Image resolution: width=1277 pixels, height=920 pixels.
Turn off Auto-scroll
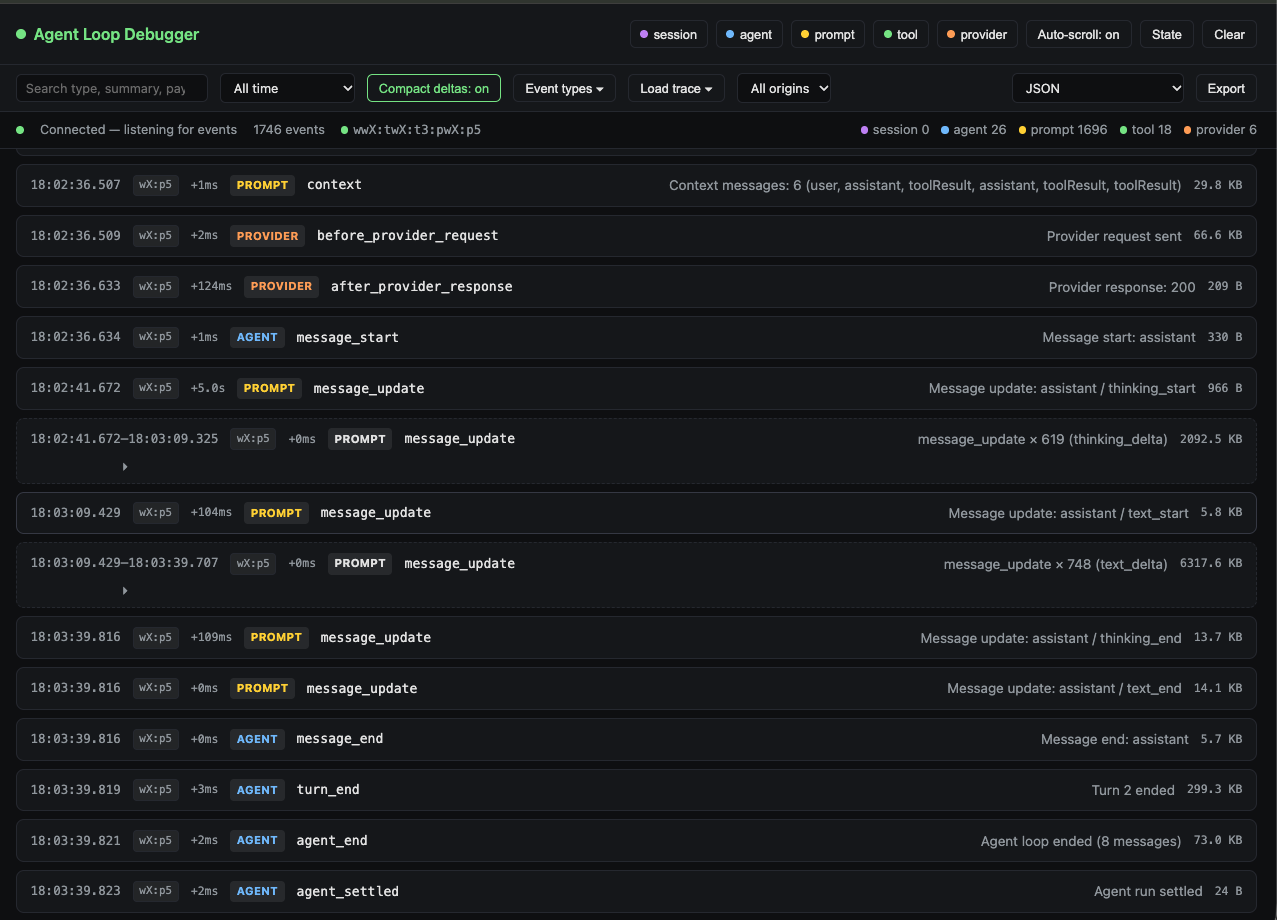point(1078,34)
